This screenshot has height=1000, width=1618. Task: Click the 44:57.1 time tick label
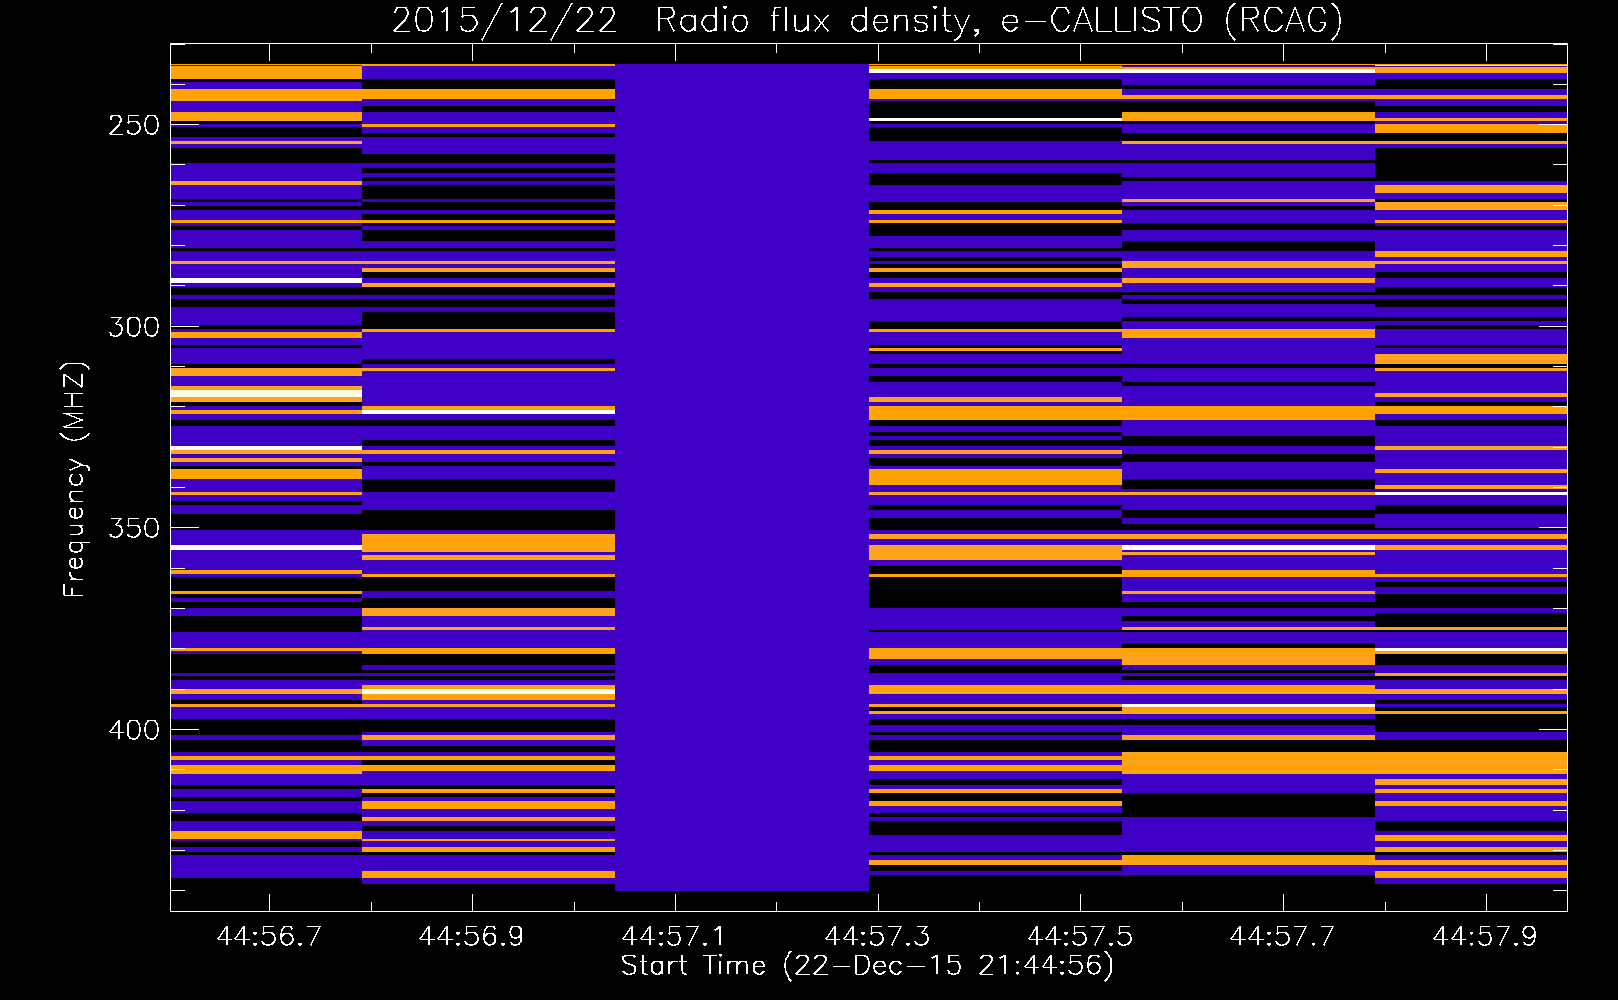point(674,936)
